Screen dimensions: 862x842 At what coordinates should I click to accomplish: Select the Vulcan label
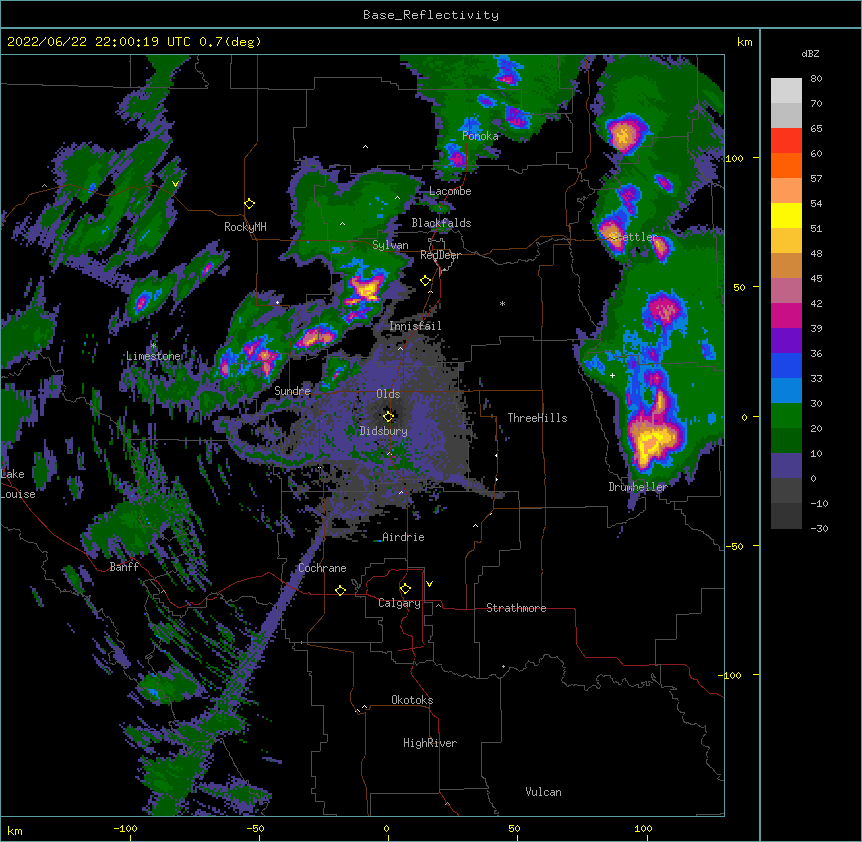(543, 792)
